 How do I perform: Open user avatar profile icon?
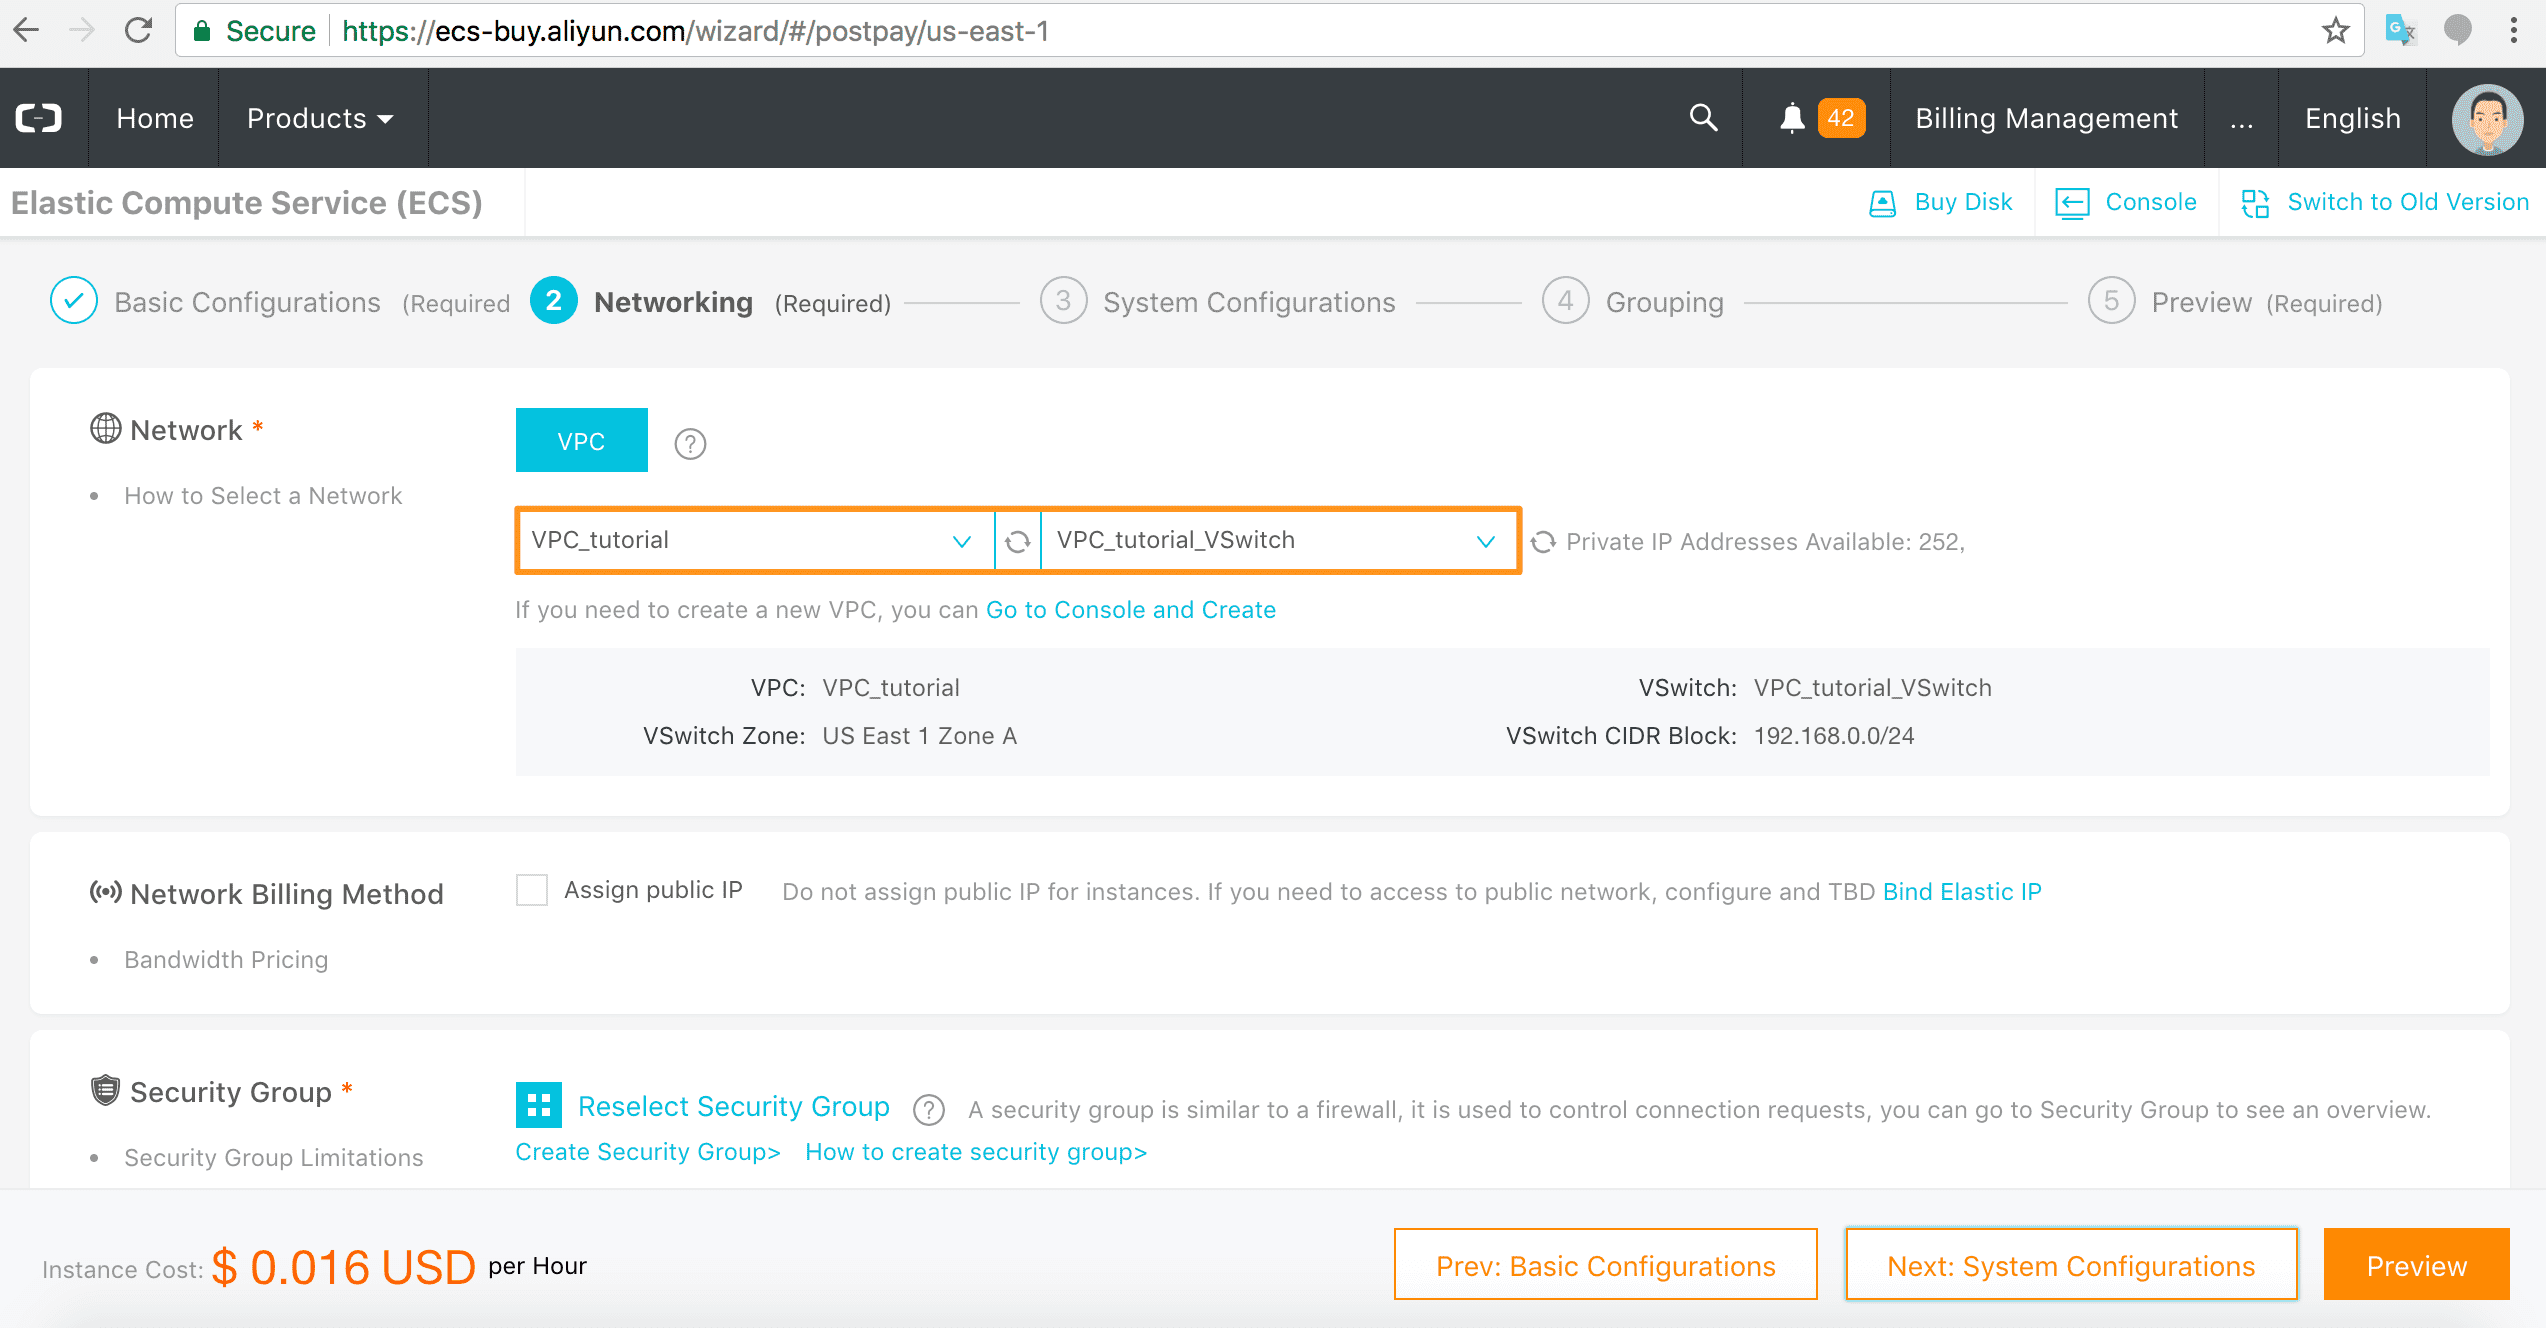click(x=2487, y=119)
